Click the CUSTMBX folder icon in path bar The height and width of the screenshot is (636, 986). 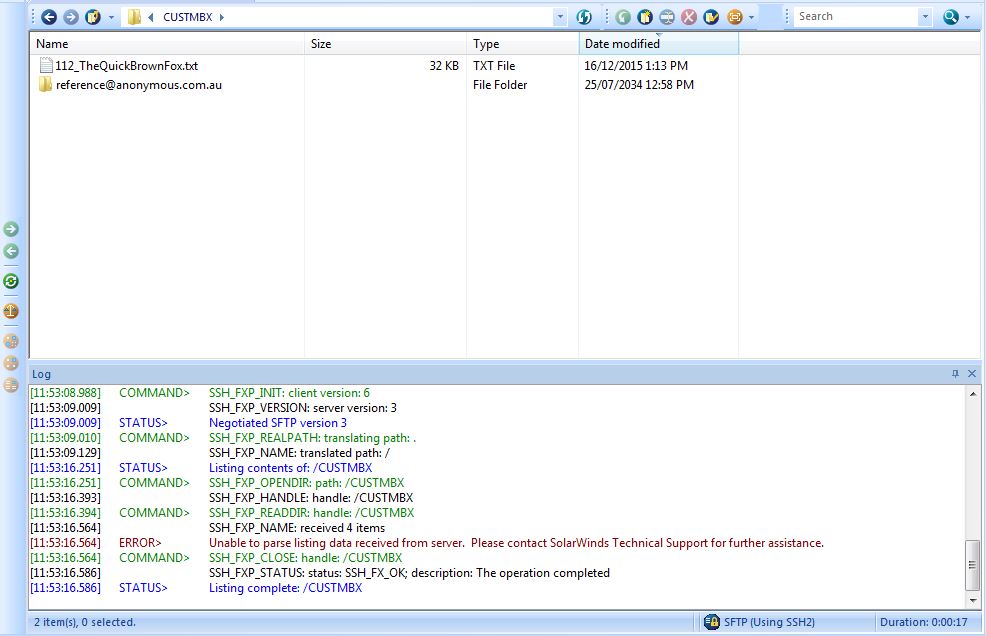point(134,17)
